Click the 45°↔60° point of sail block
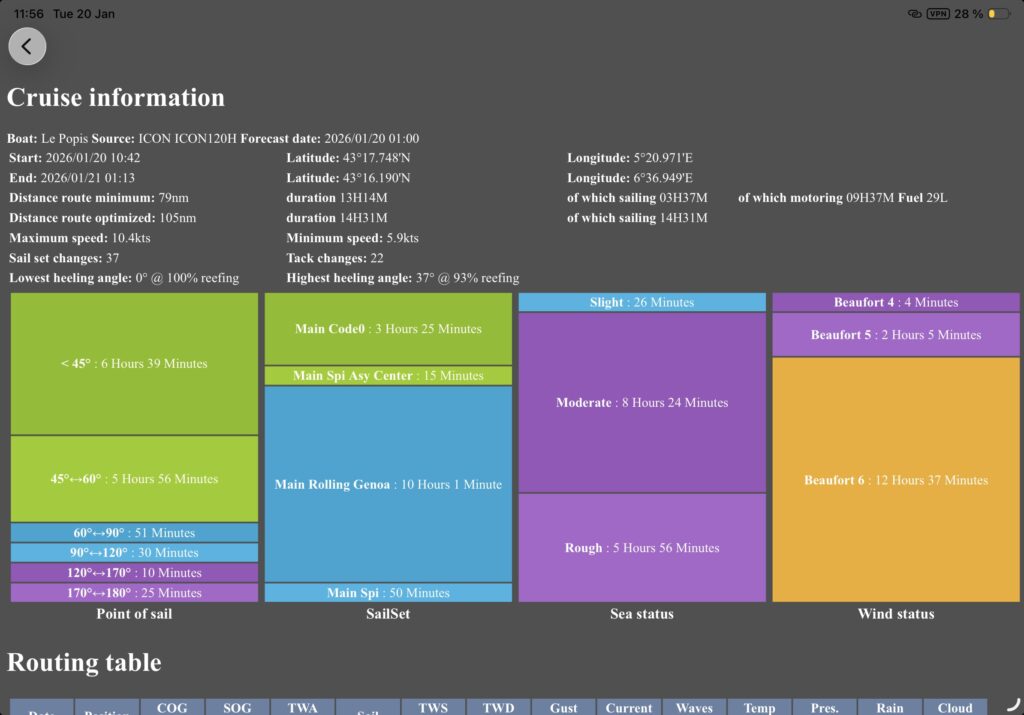This screenshot has height=715, width=1024. [x=134, y=479]
